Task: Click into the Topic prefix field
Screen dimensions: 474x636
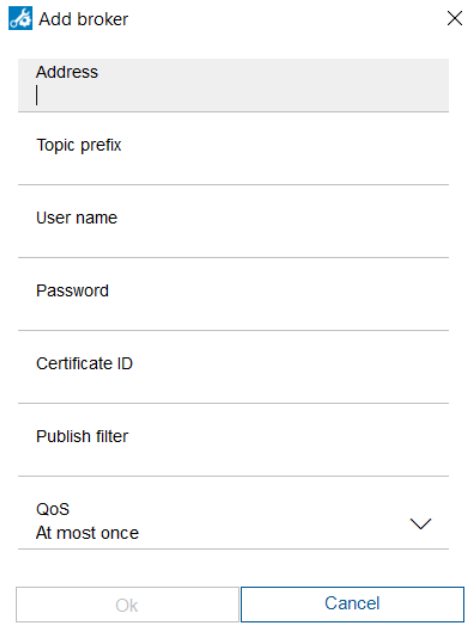Action: 233,158
